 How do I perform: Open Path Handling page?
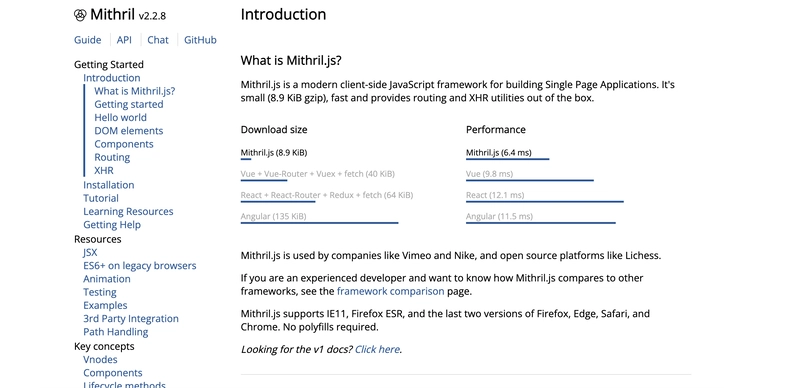click(x=116, y=332)
